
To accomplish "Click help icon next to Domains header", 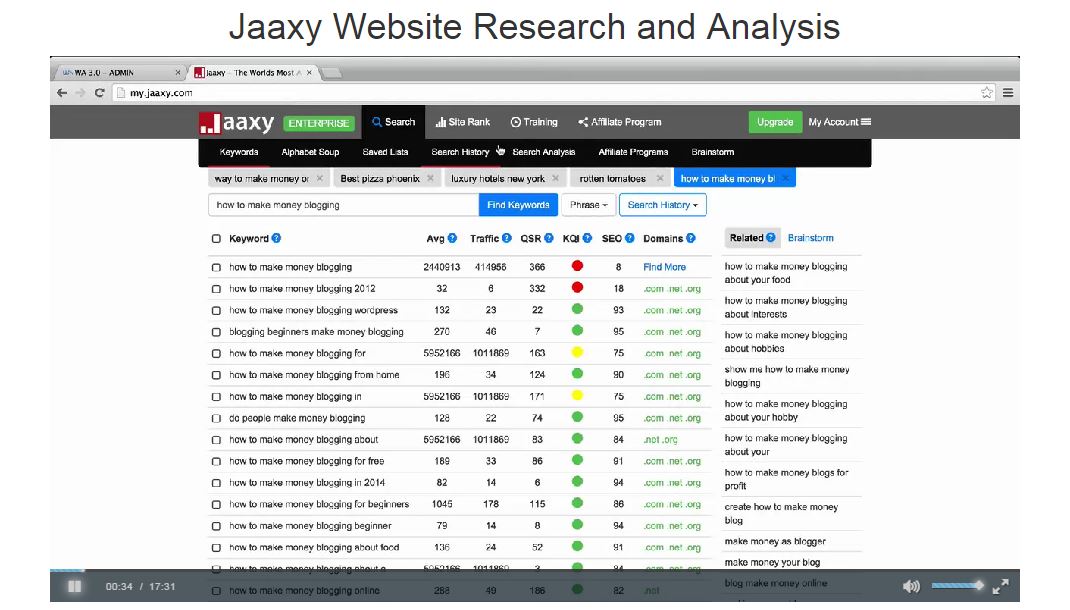I will pos(691,238).
